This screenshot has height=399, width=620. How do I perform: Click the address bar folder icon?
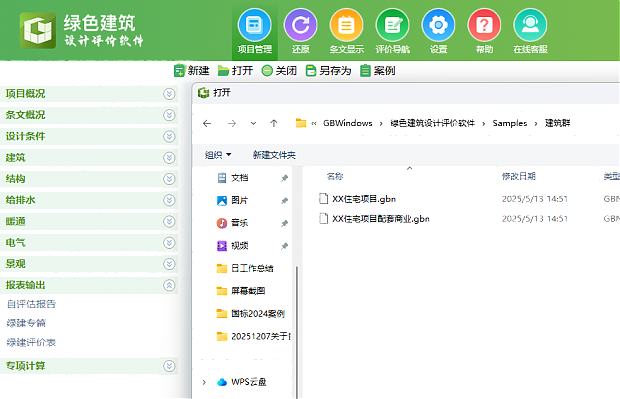pos(301,123)
